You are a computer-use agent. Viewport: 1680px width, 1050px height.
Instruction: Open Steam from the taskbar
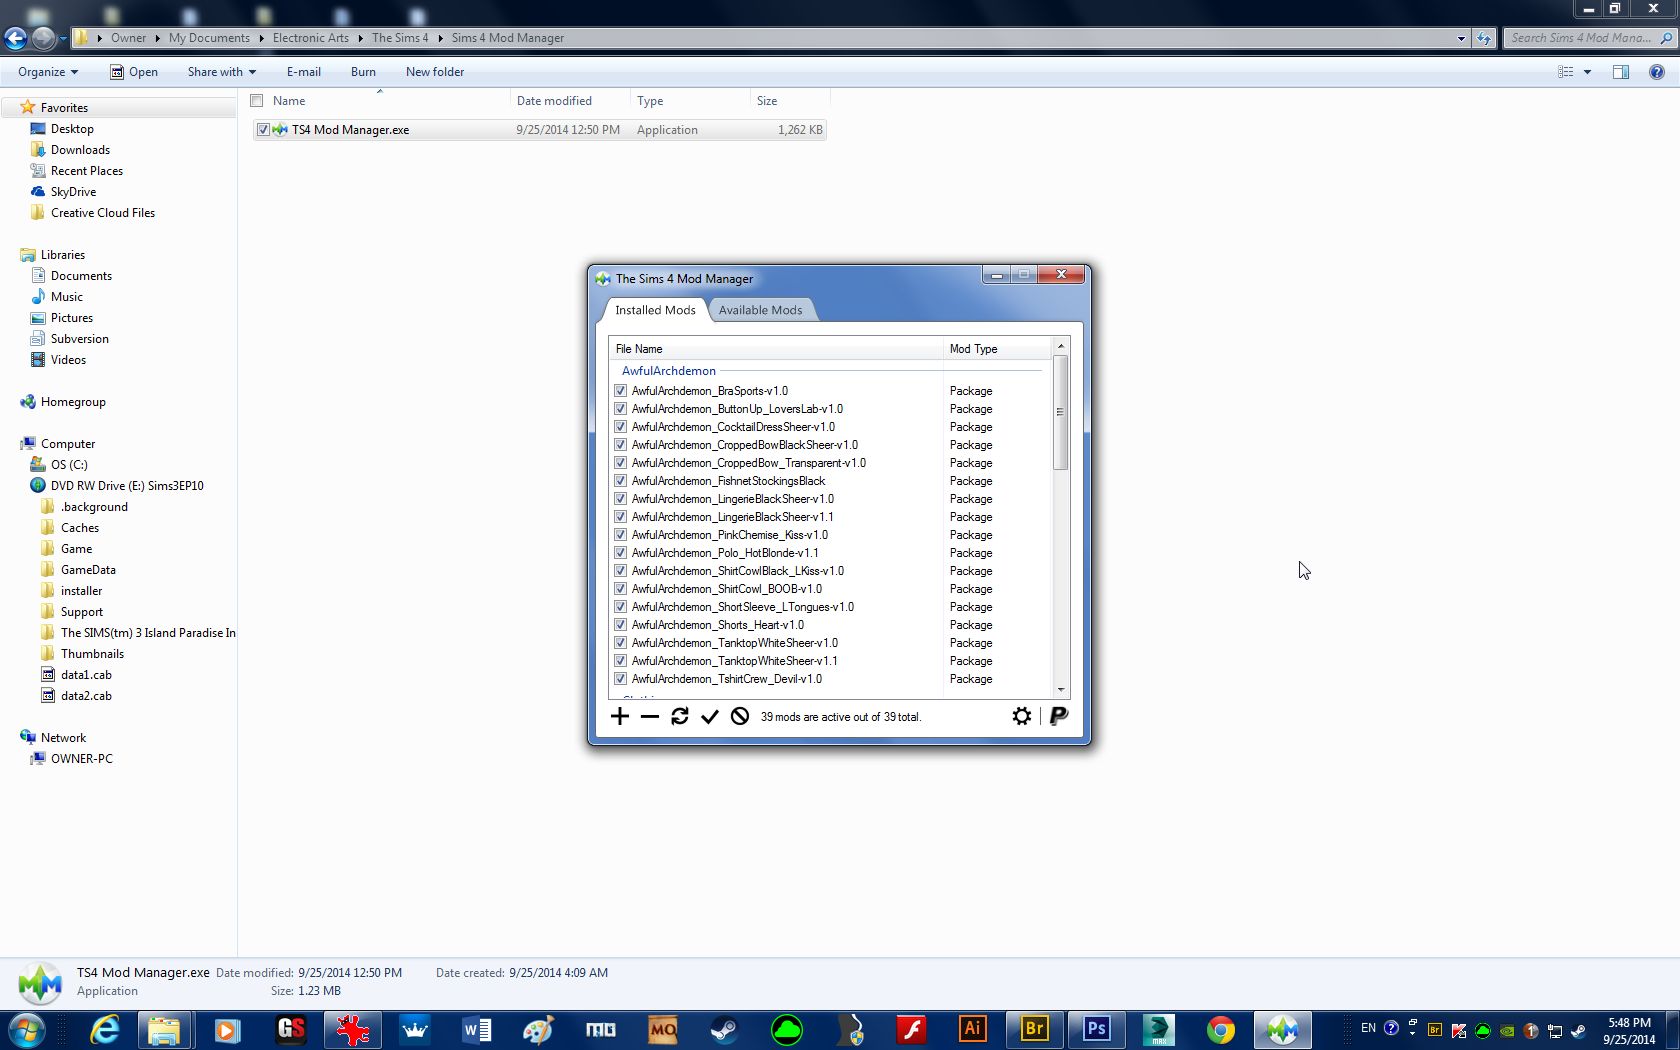[x=724, y=1029]
